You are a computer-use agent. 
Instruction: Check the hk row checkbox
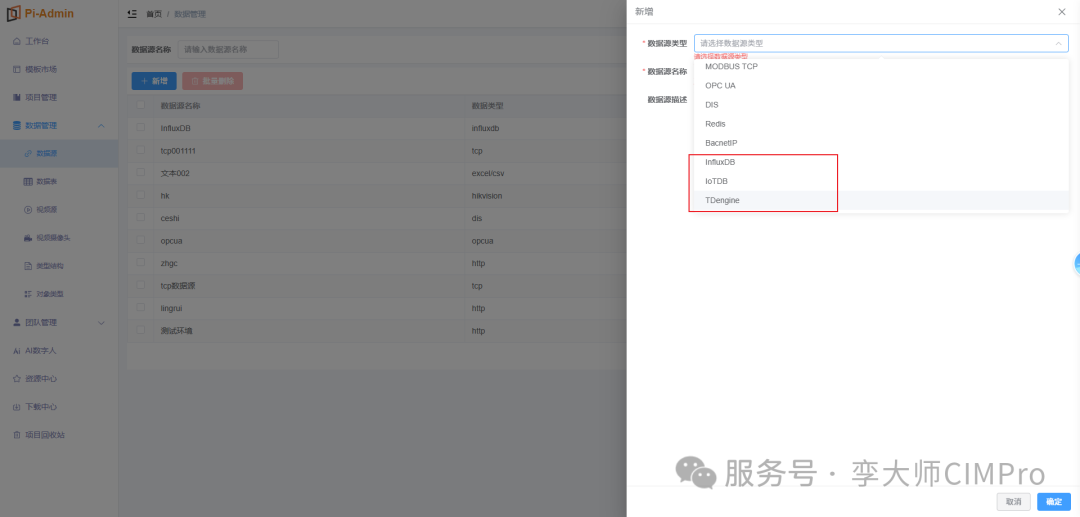click(x=141, y=196)
